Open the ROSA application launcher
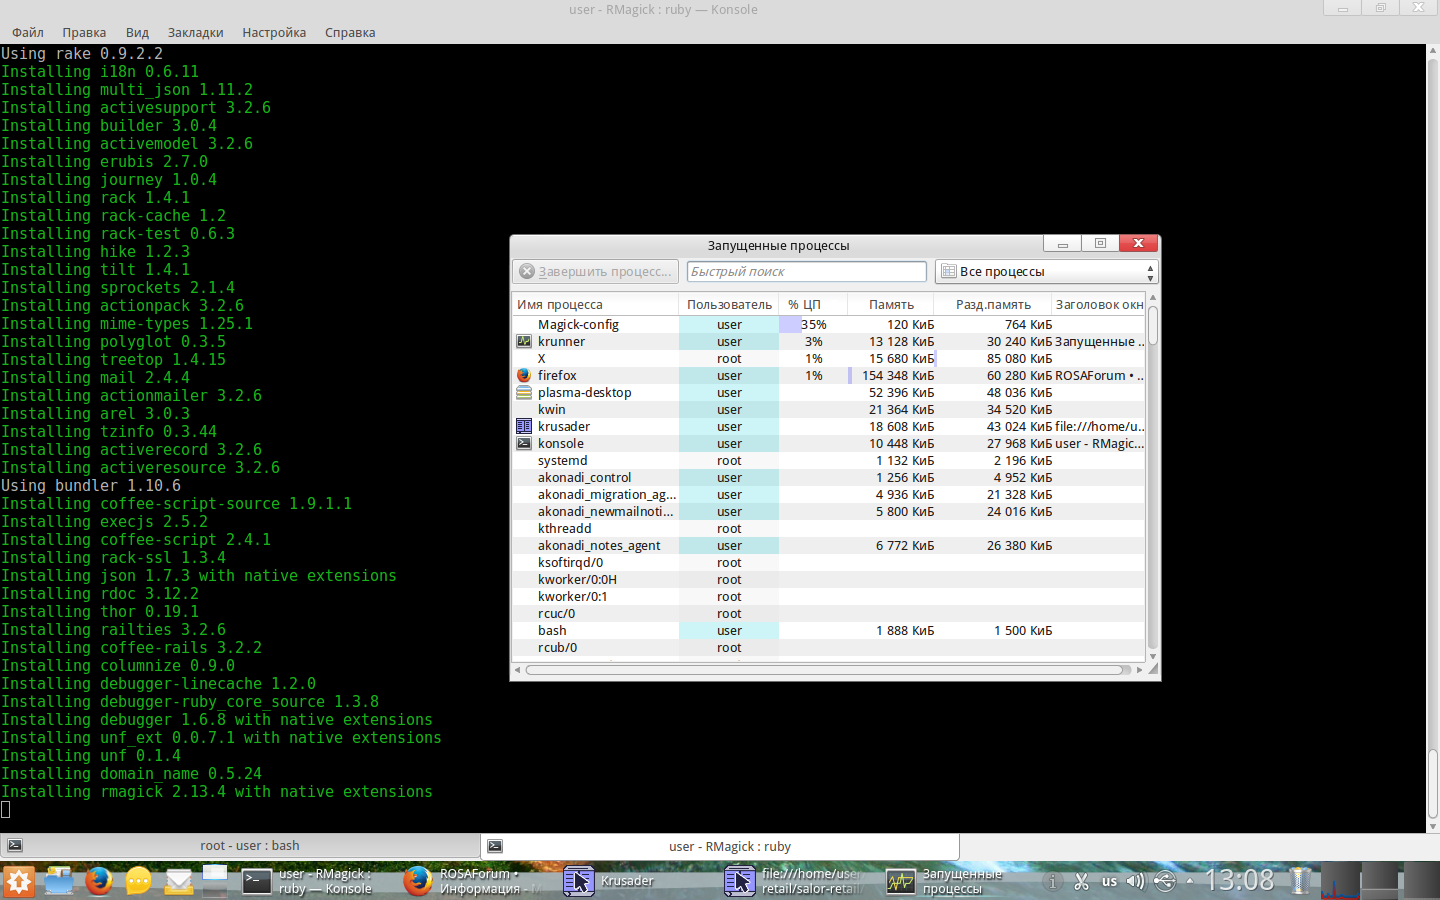Viewport: 1440px width, 900px height. tap(19, 881)
